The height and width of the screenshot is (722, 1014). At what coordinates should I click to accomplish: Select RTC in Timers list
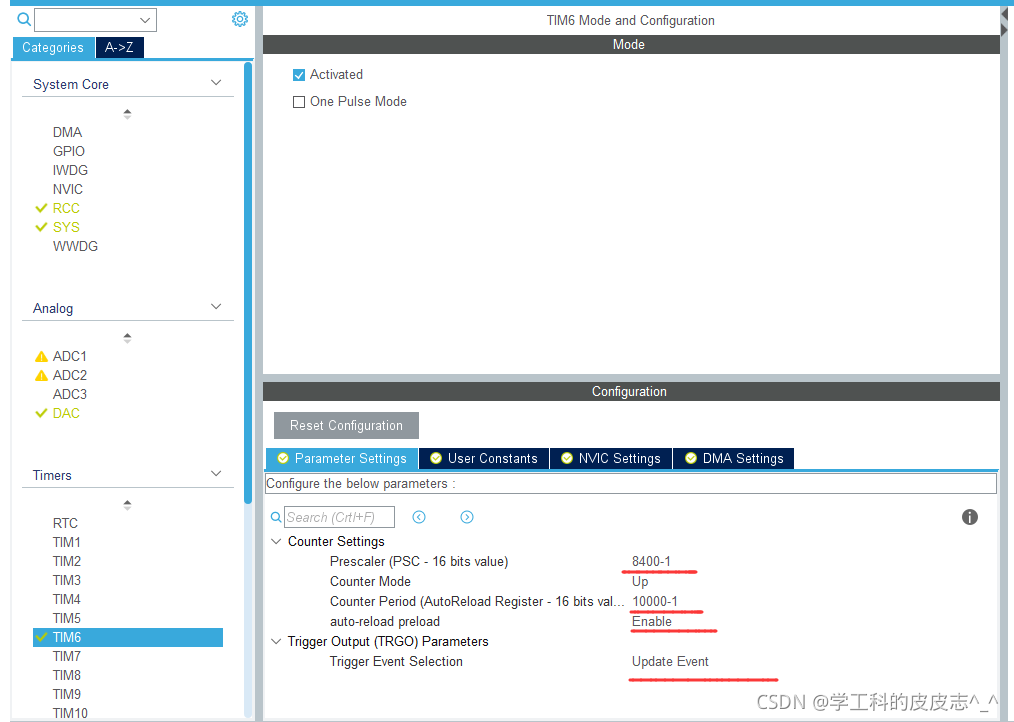tap(65, 523)
